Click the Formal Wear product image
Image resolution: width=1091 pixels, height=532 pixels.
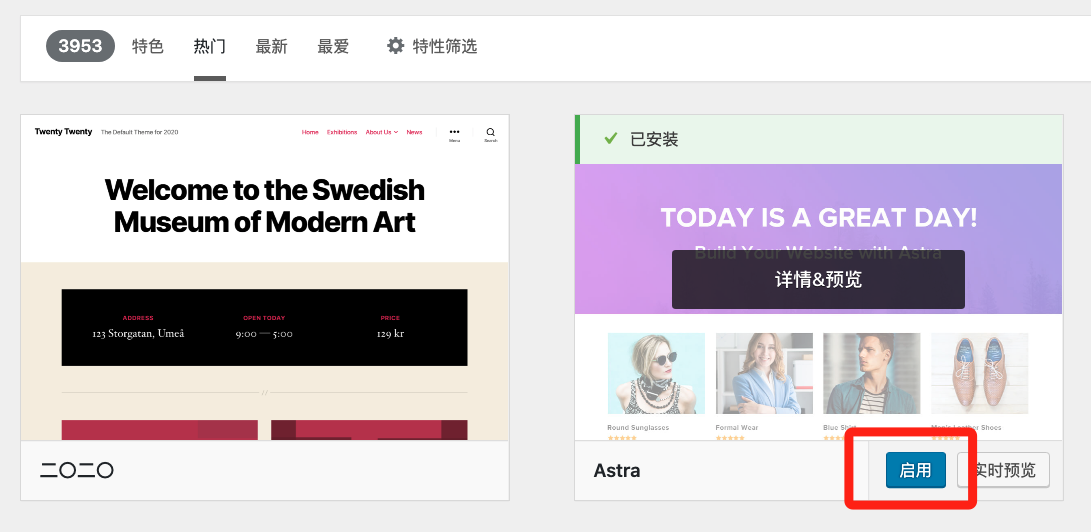pyautogui.click(x=764, y=373)
